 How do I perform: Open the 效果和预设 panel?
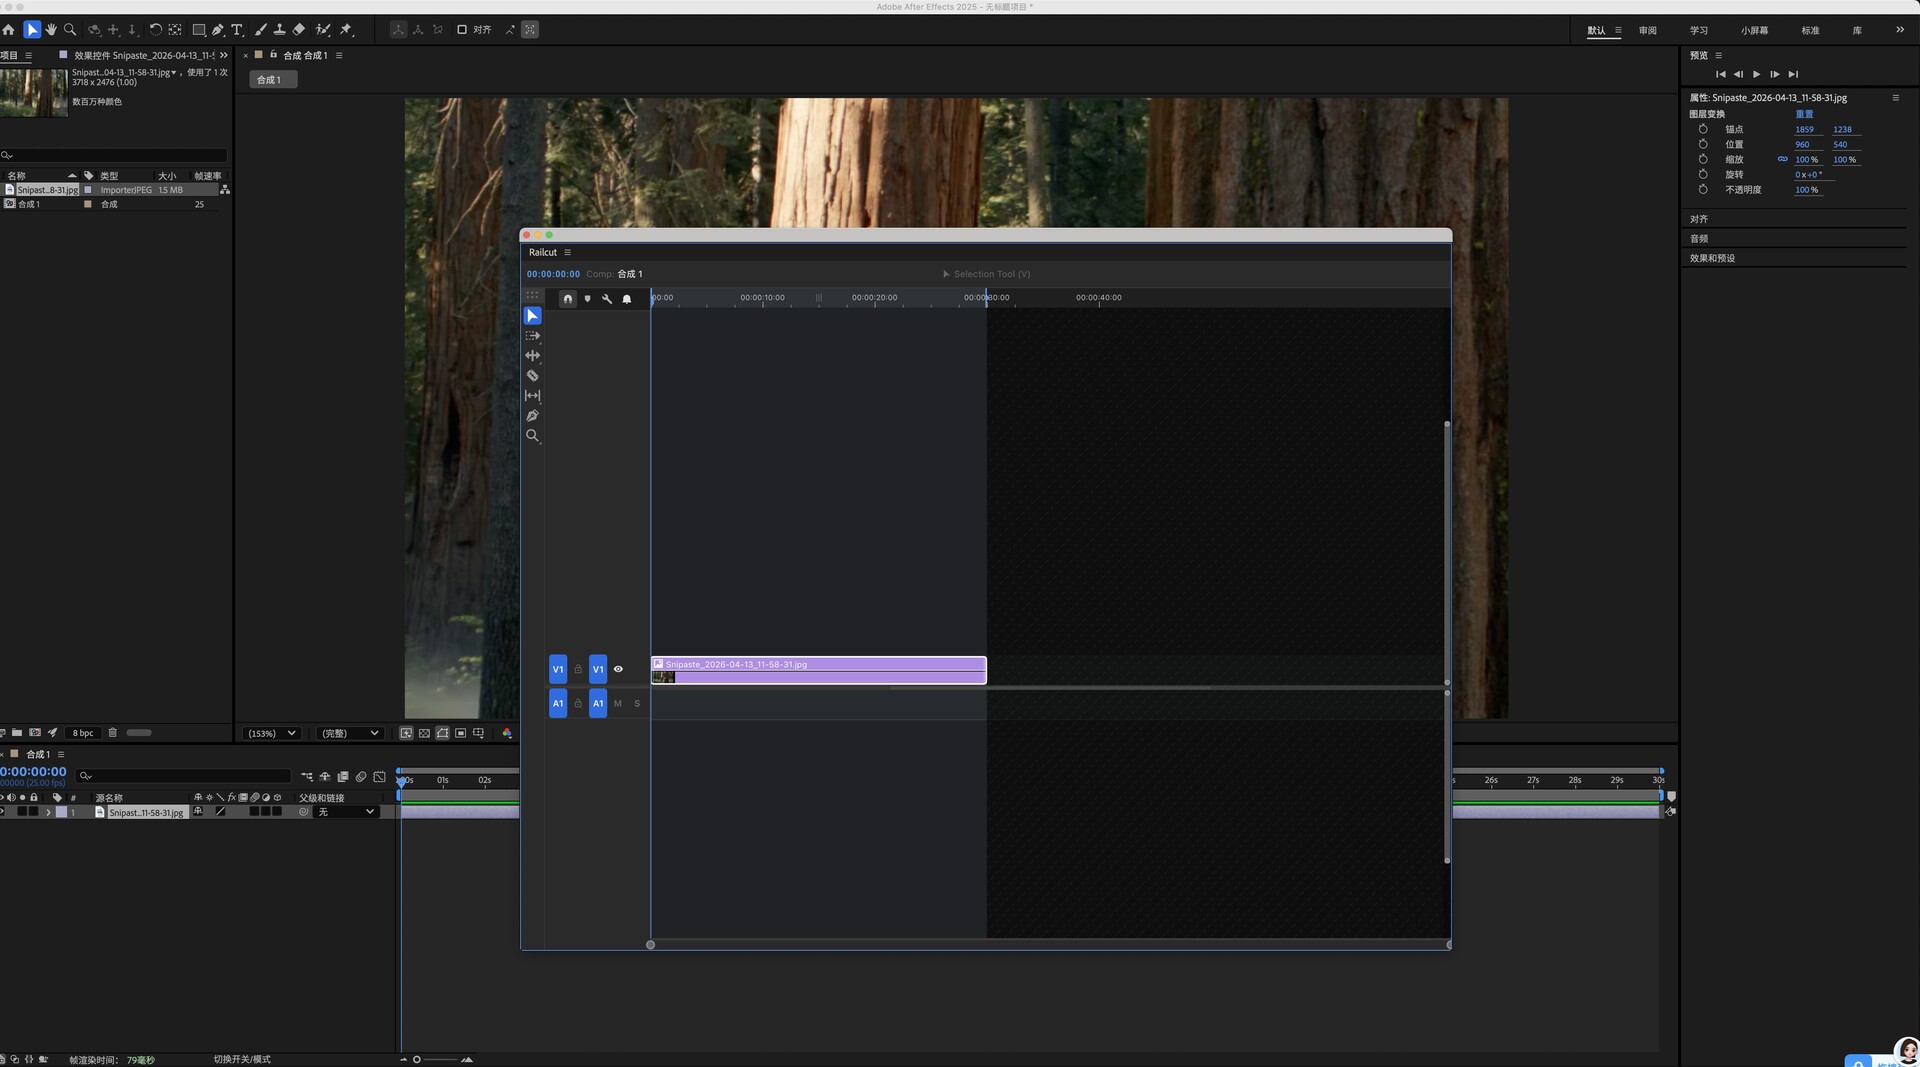tap(1712, 258)
